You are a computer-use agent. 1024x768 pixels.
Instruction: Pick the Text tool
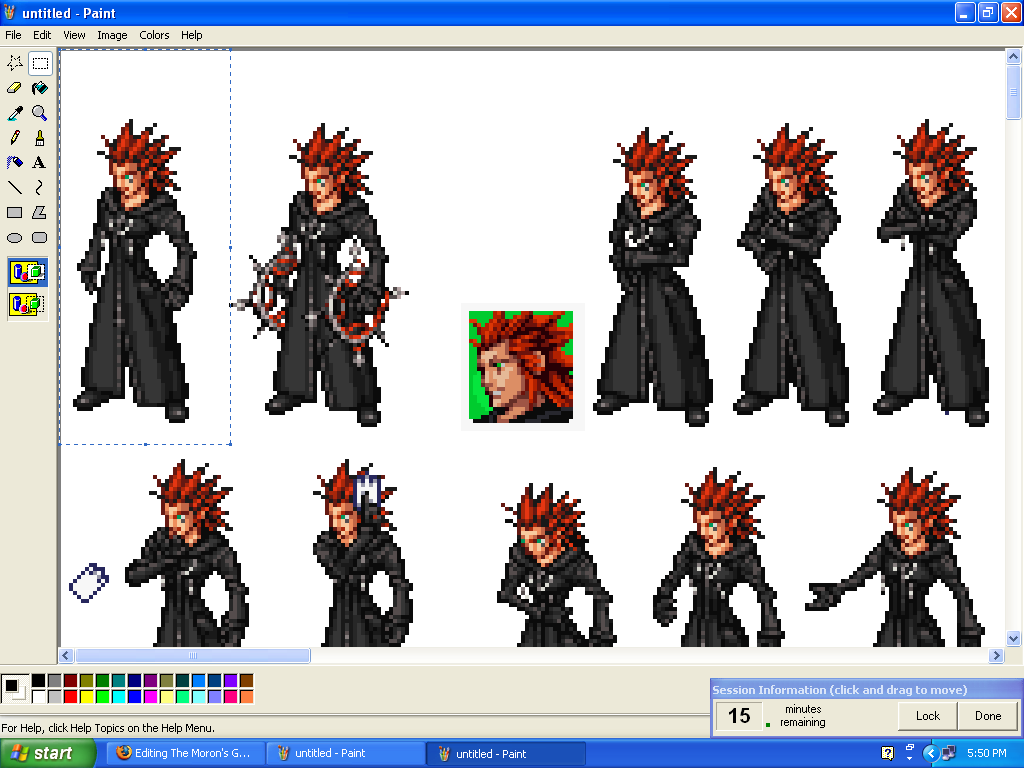(40, 162)
